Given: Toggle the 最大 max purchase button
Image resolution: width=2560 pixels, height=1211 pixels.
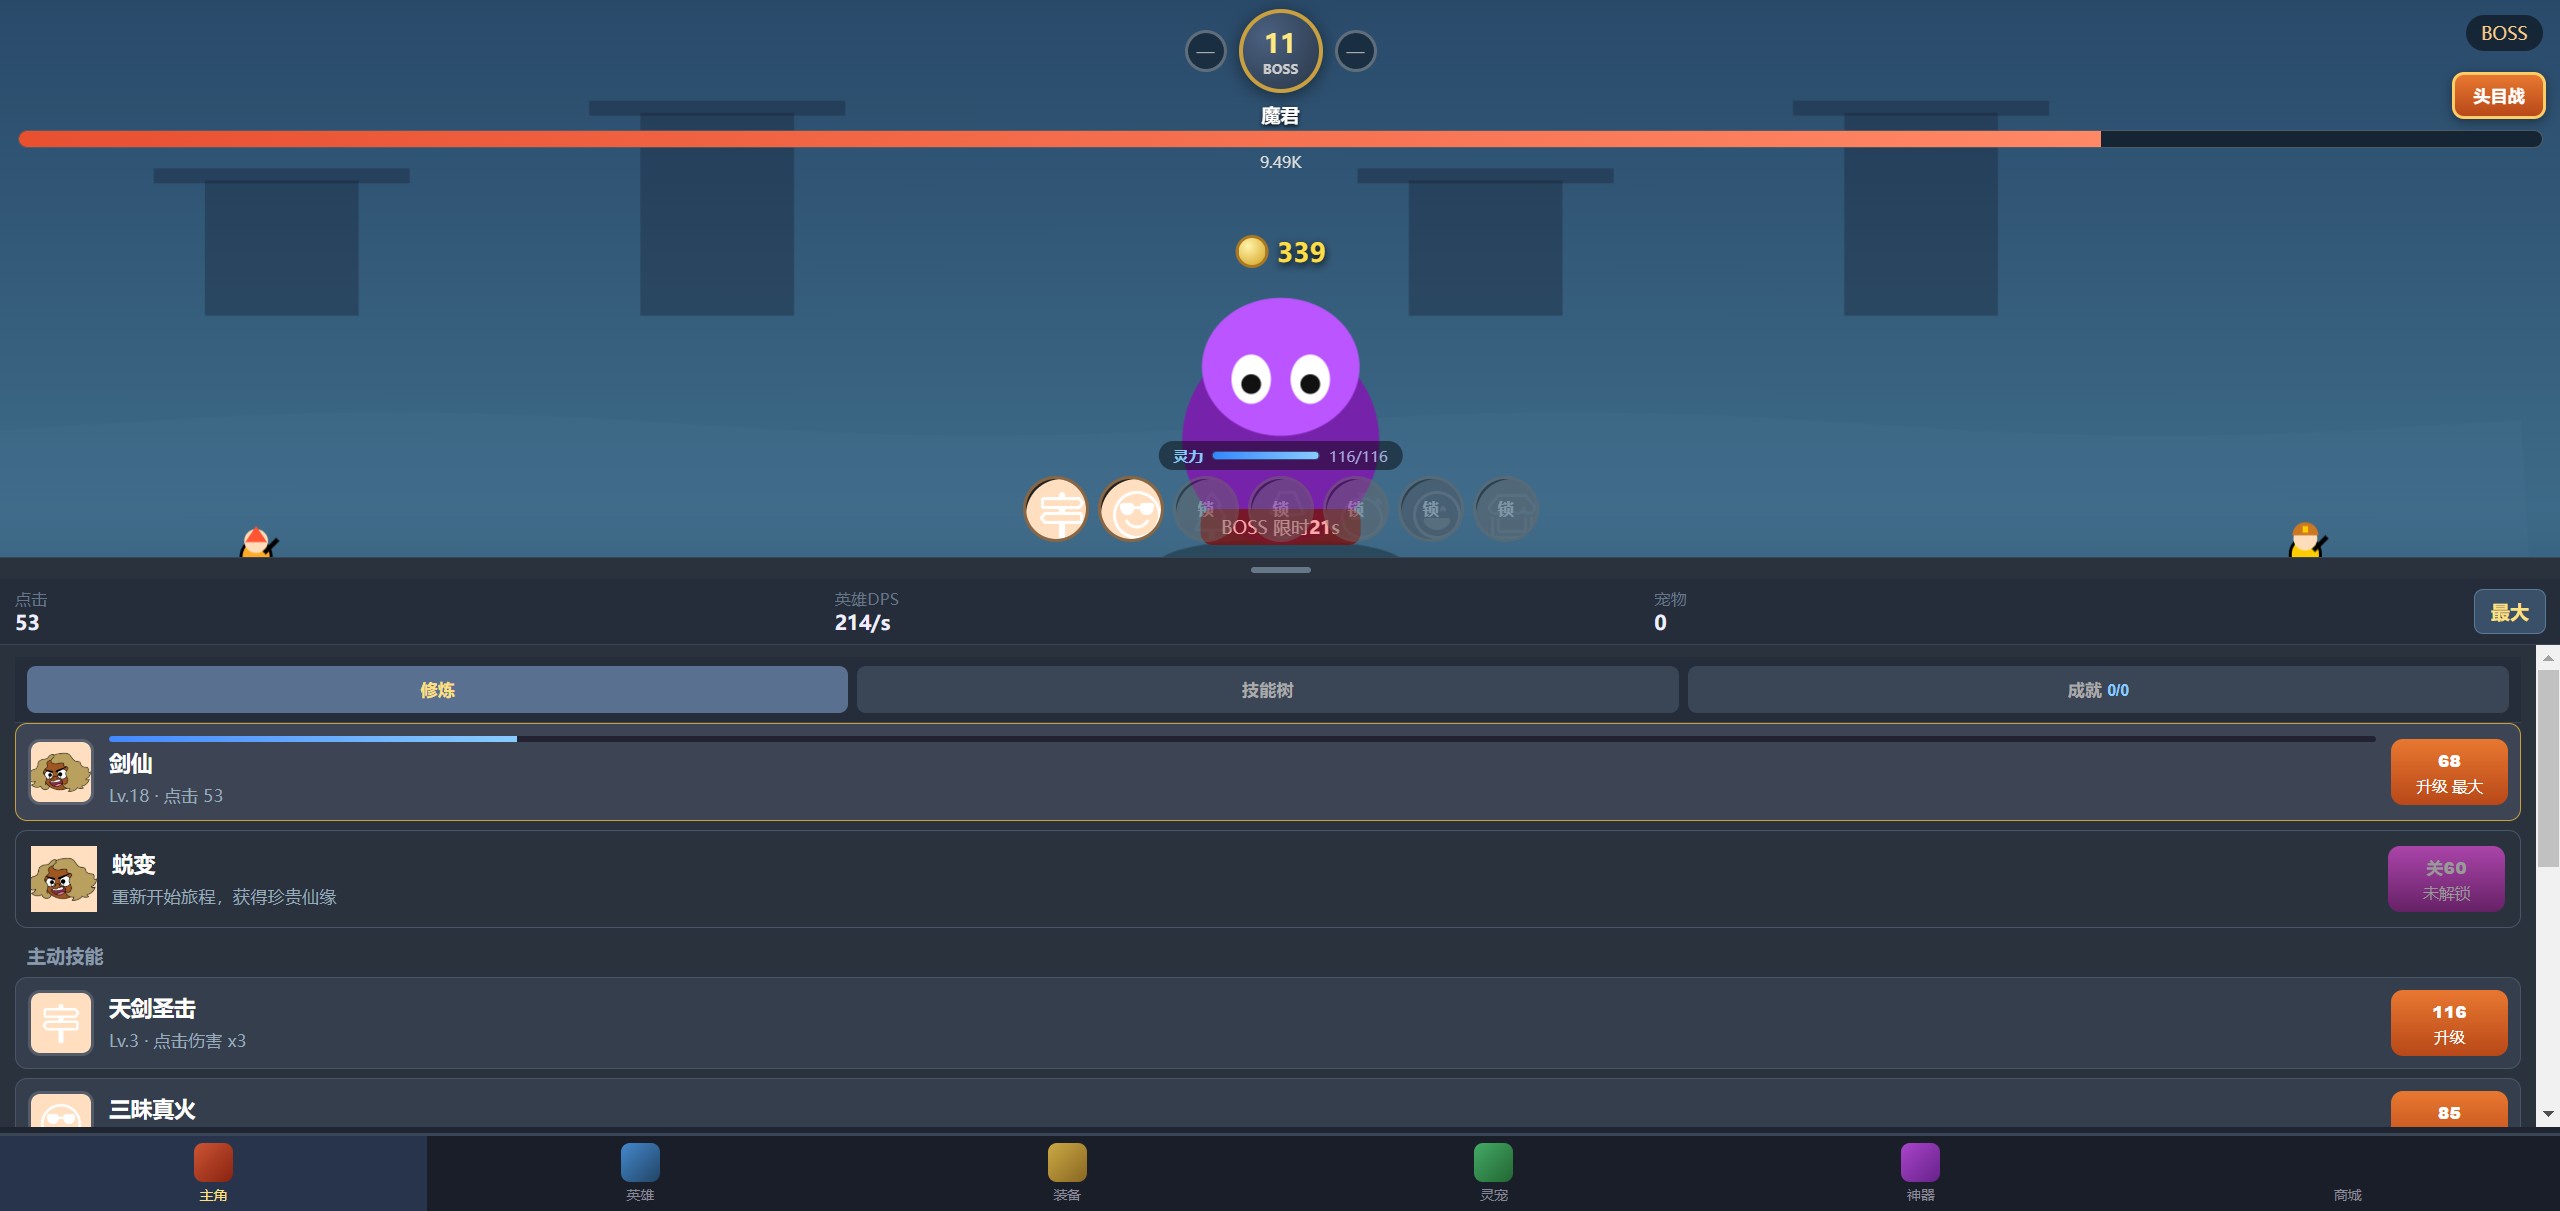Looking at the screenshot, I should [2509, 612].
